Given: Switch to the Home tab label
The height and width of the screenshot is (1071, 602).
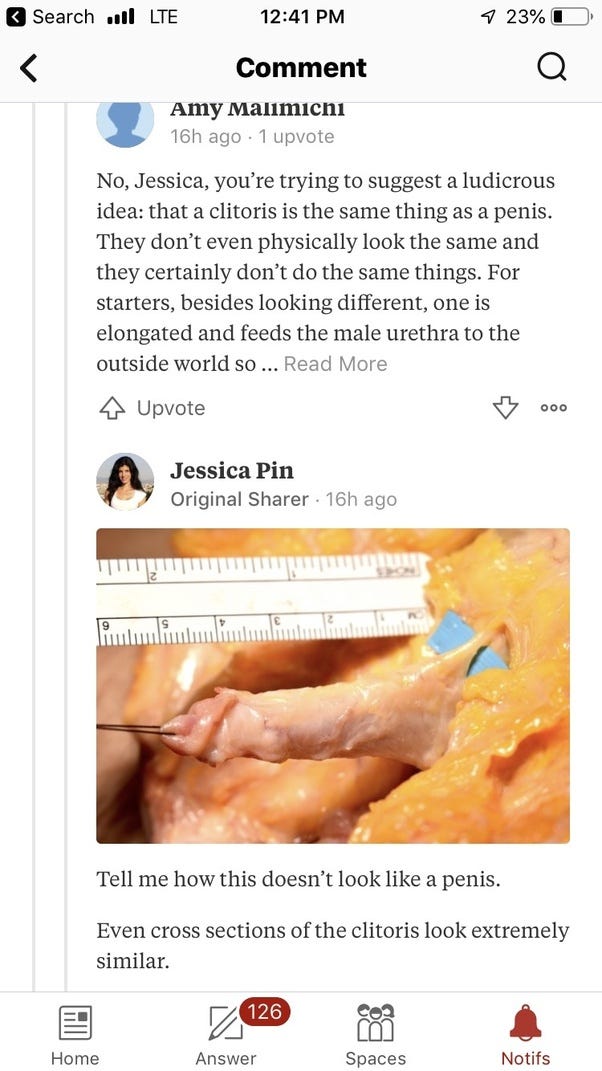Looking at the screenshot, I should [75, 1058].
